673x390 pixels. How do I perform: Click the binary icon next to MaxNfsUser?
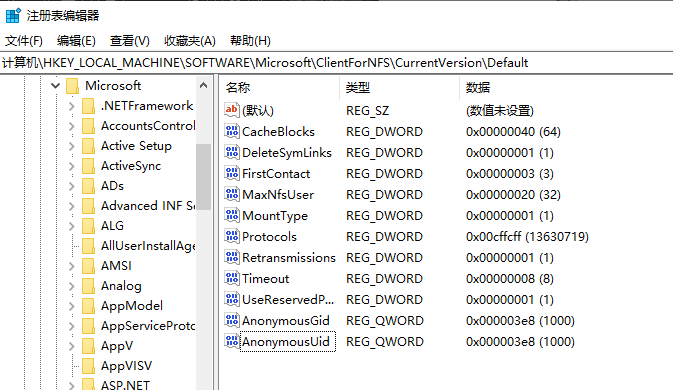(232, 194)
